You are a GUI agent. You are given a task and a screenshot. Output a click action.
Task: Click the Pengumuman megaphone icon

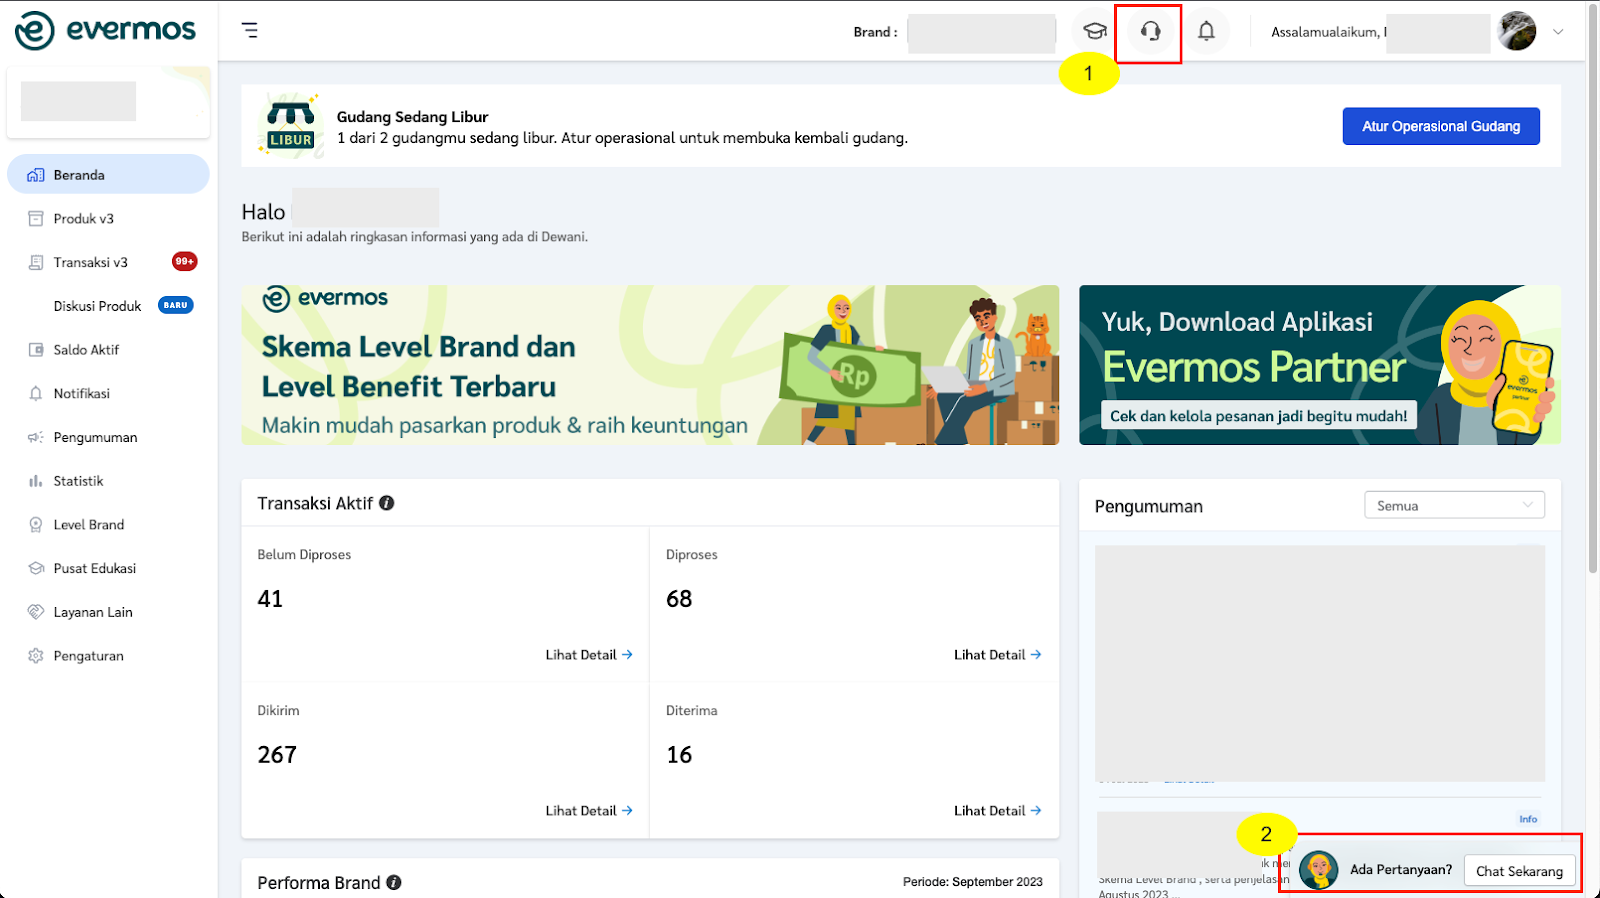click(36, 437)
